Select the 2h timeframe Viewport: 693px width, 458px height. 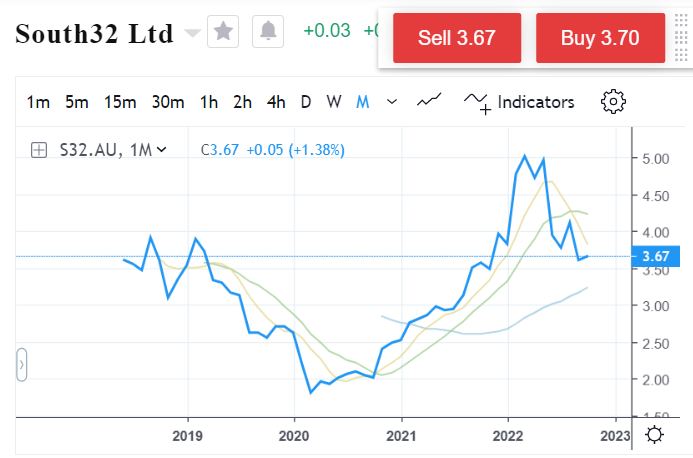coord(242,102)
